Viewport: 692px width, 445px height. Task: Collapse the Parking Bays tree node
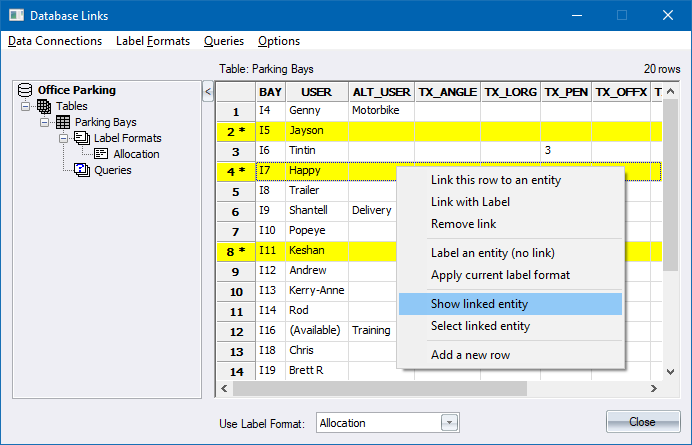click(45, 122)
